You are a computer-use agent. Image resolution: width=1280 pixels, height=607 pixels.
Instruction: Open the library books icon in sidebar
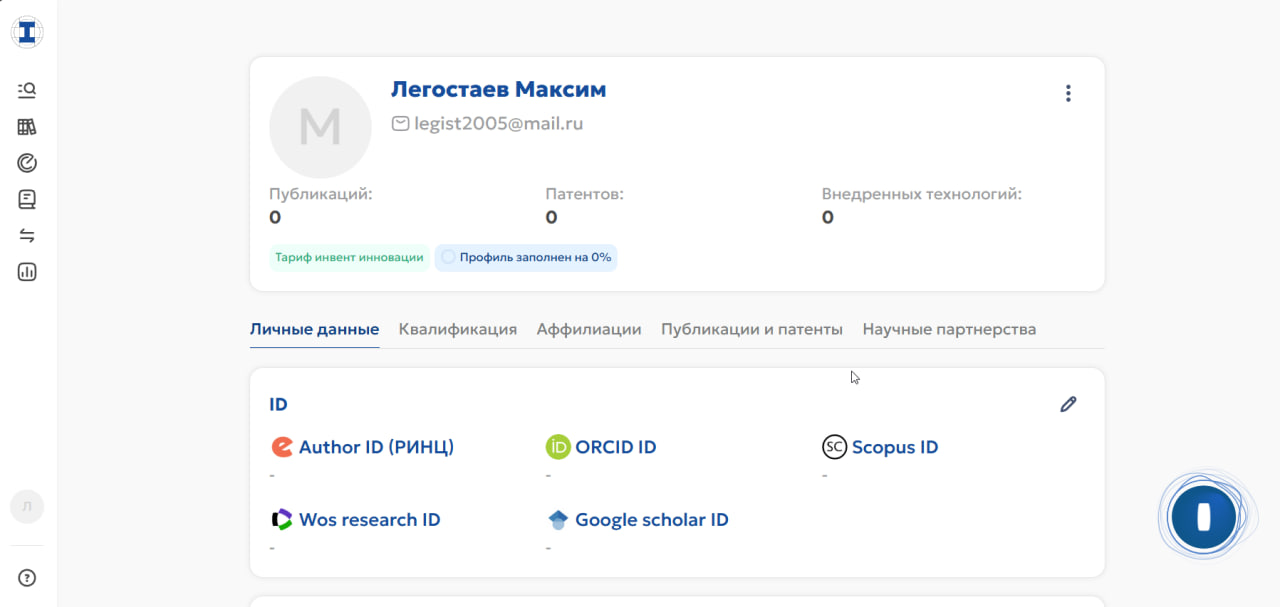tap(27, 127)
